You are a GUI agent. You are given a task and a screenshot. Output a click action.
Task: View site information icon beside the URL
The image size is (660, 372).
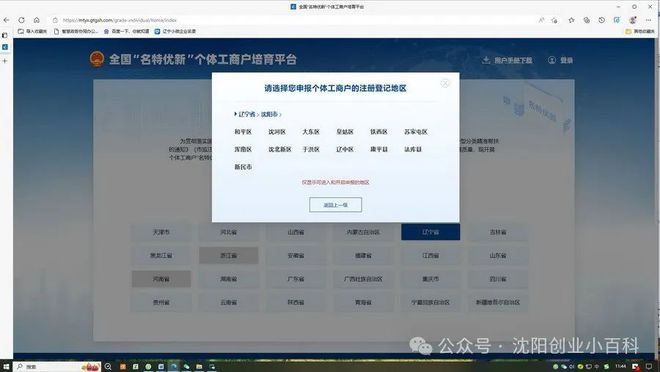55,20
